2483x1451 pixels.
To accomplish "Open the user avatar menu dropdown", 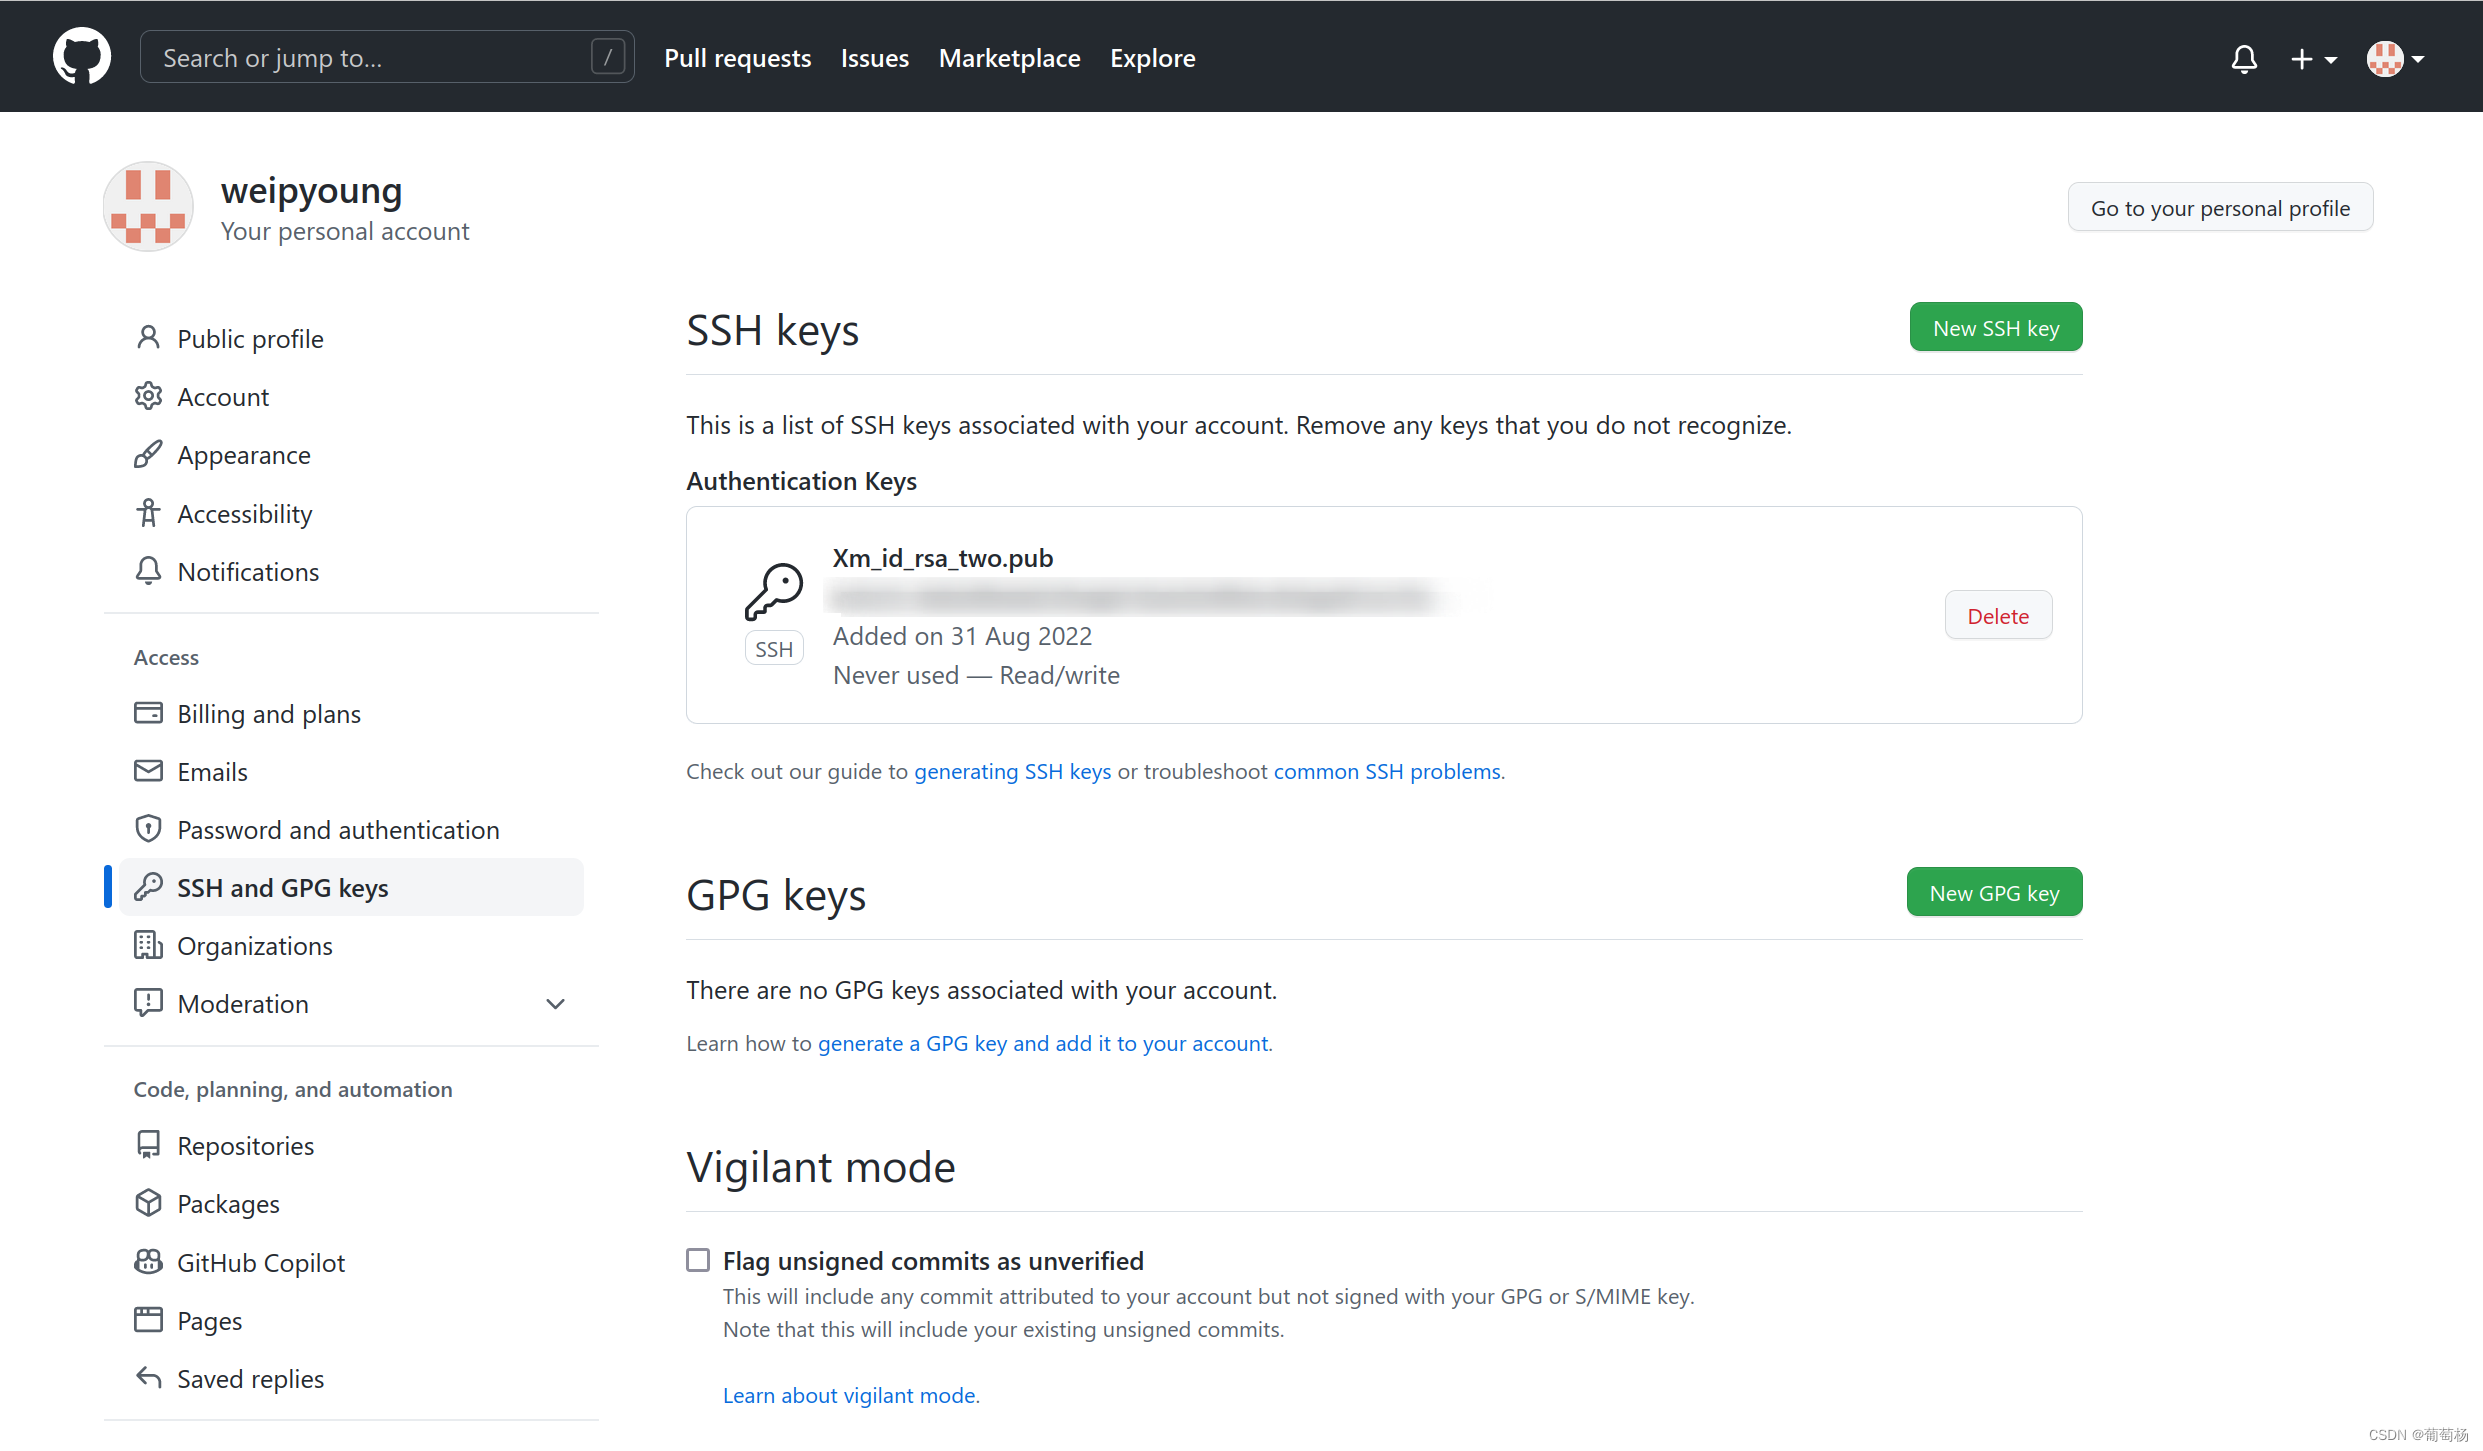I will (x=2395, y=59).
